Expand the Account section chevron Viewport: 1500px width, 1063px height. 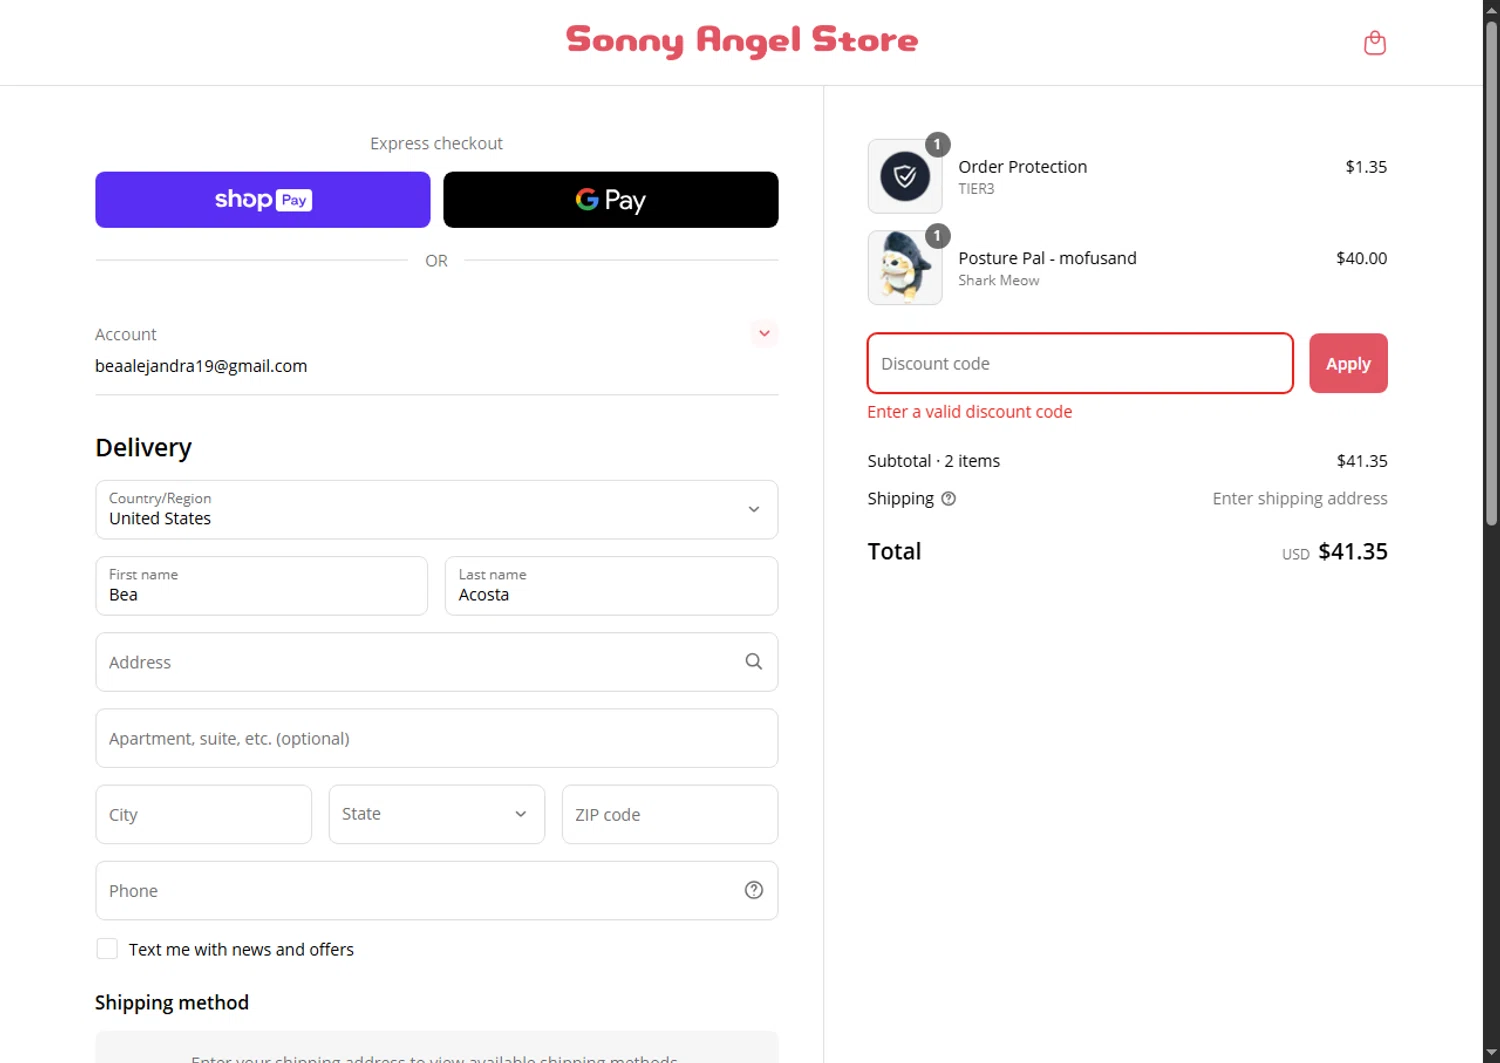(x=764, y=333)
